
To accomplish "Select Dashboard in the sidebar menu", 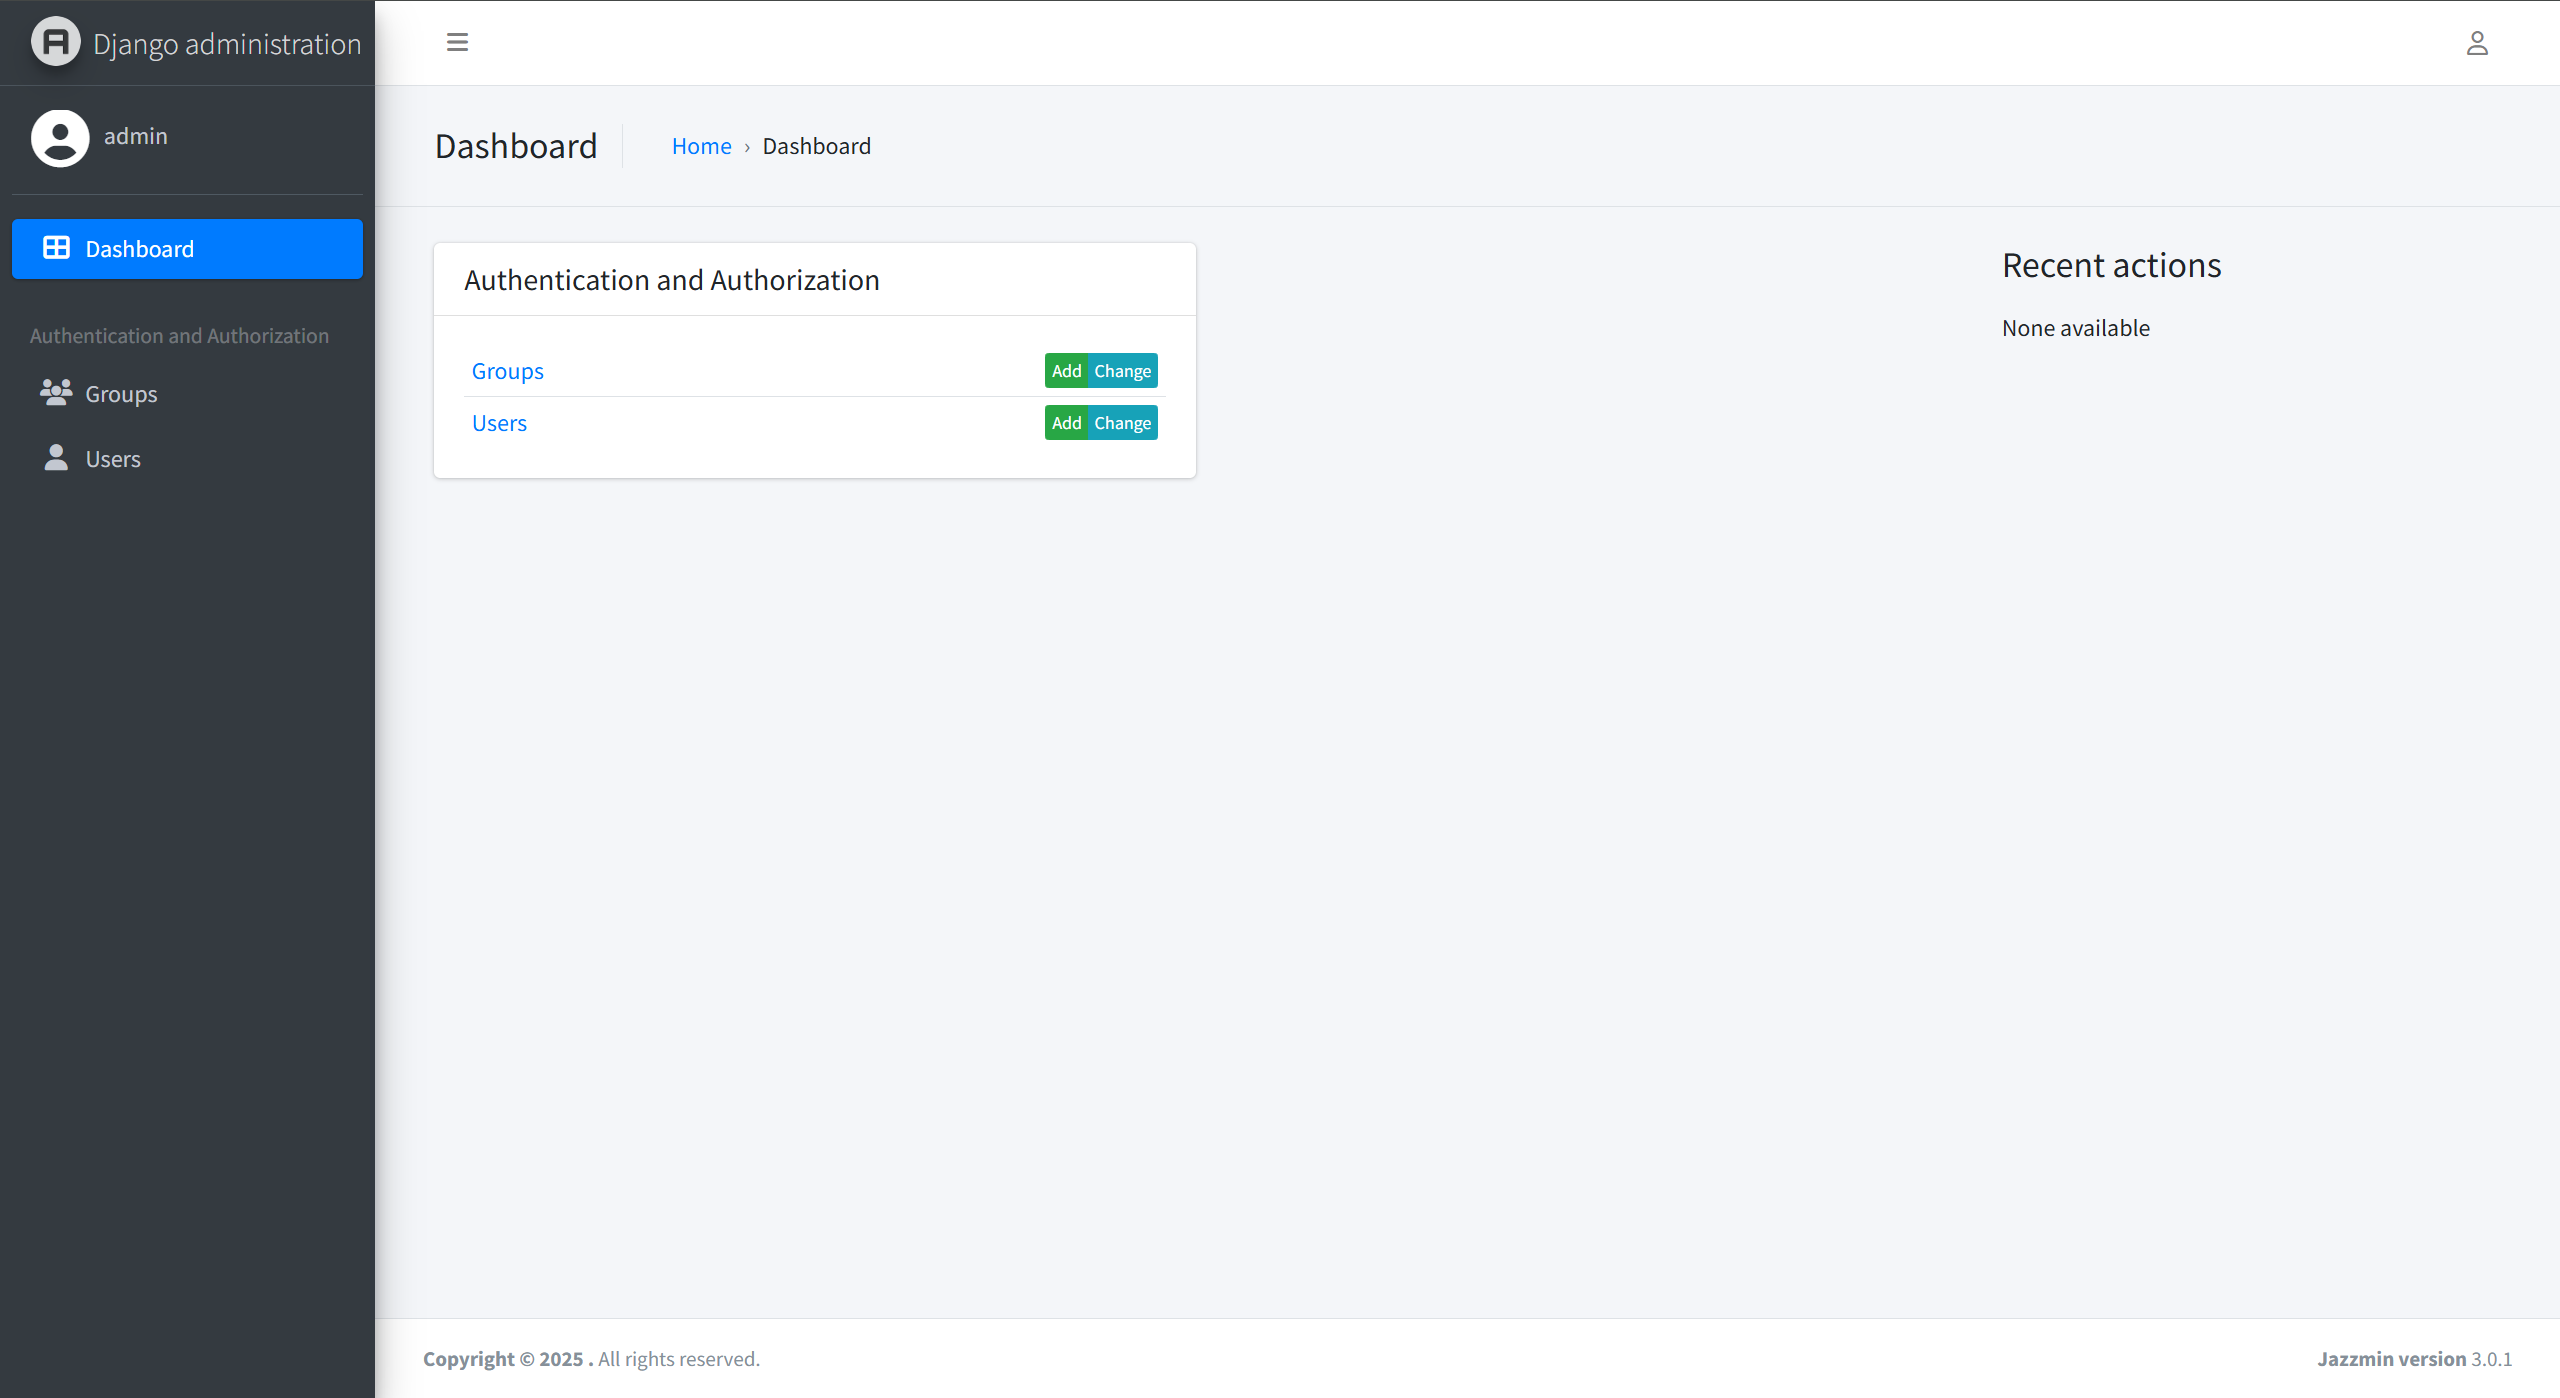I will tap(187, 249).
